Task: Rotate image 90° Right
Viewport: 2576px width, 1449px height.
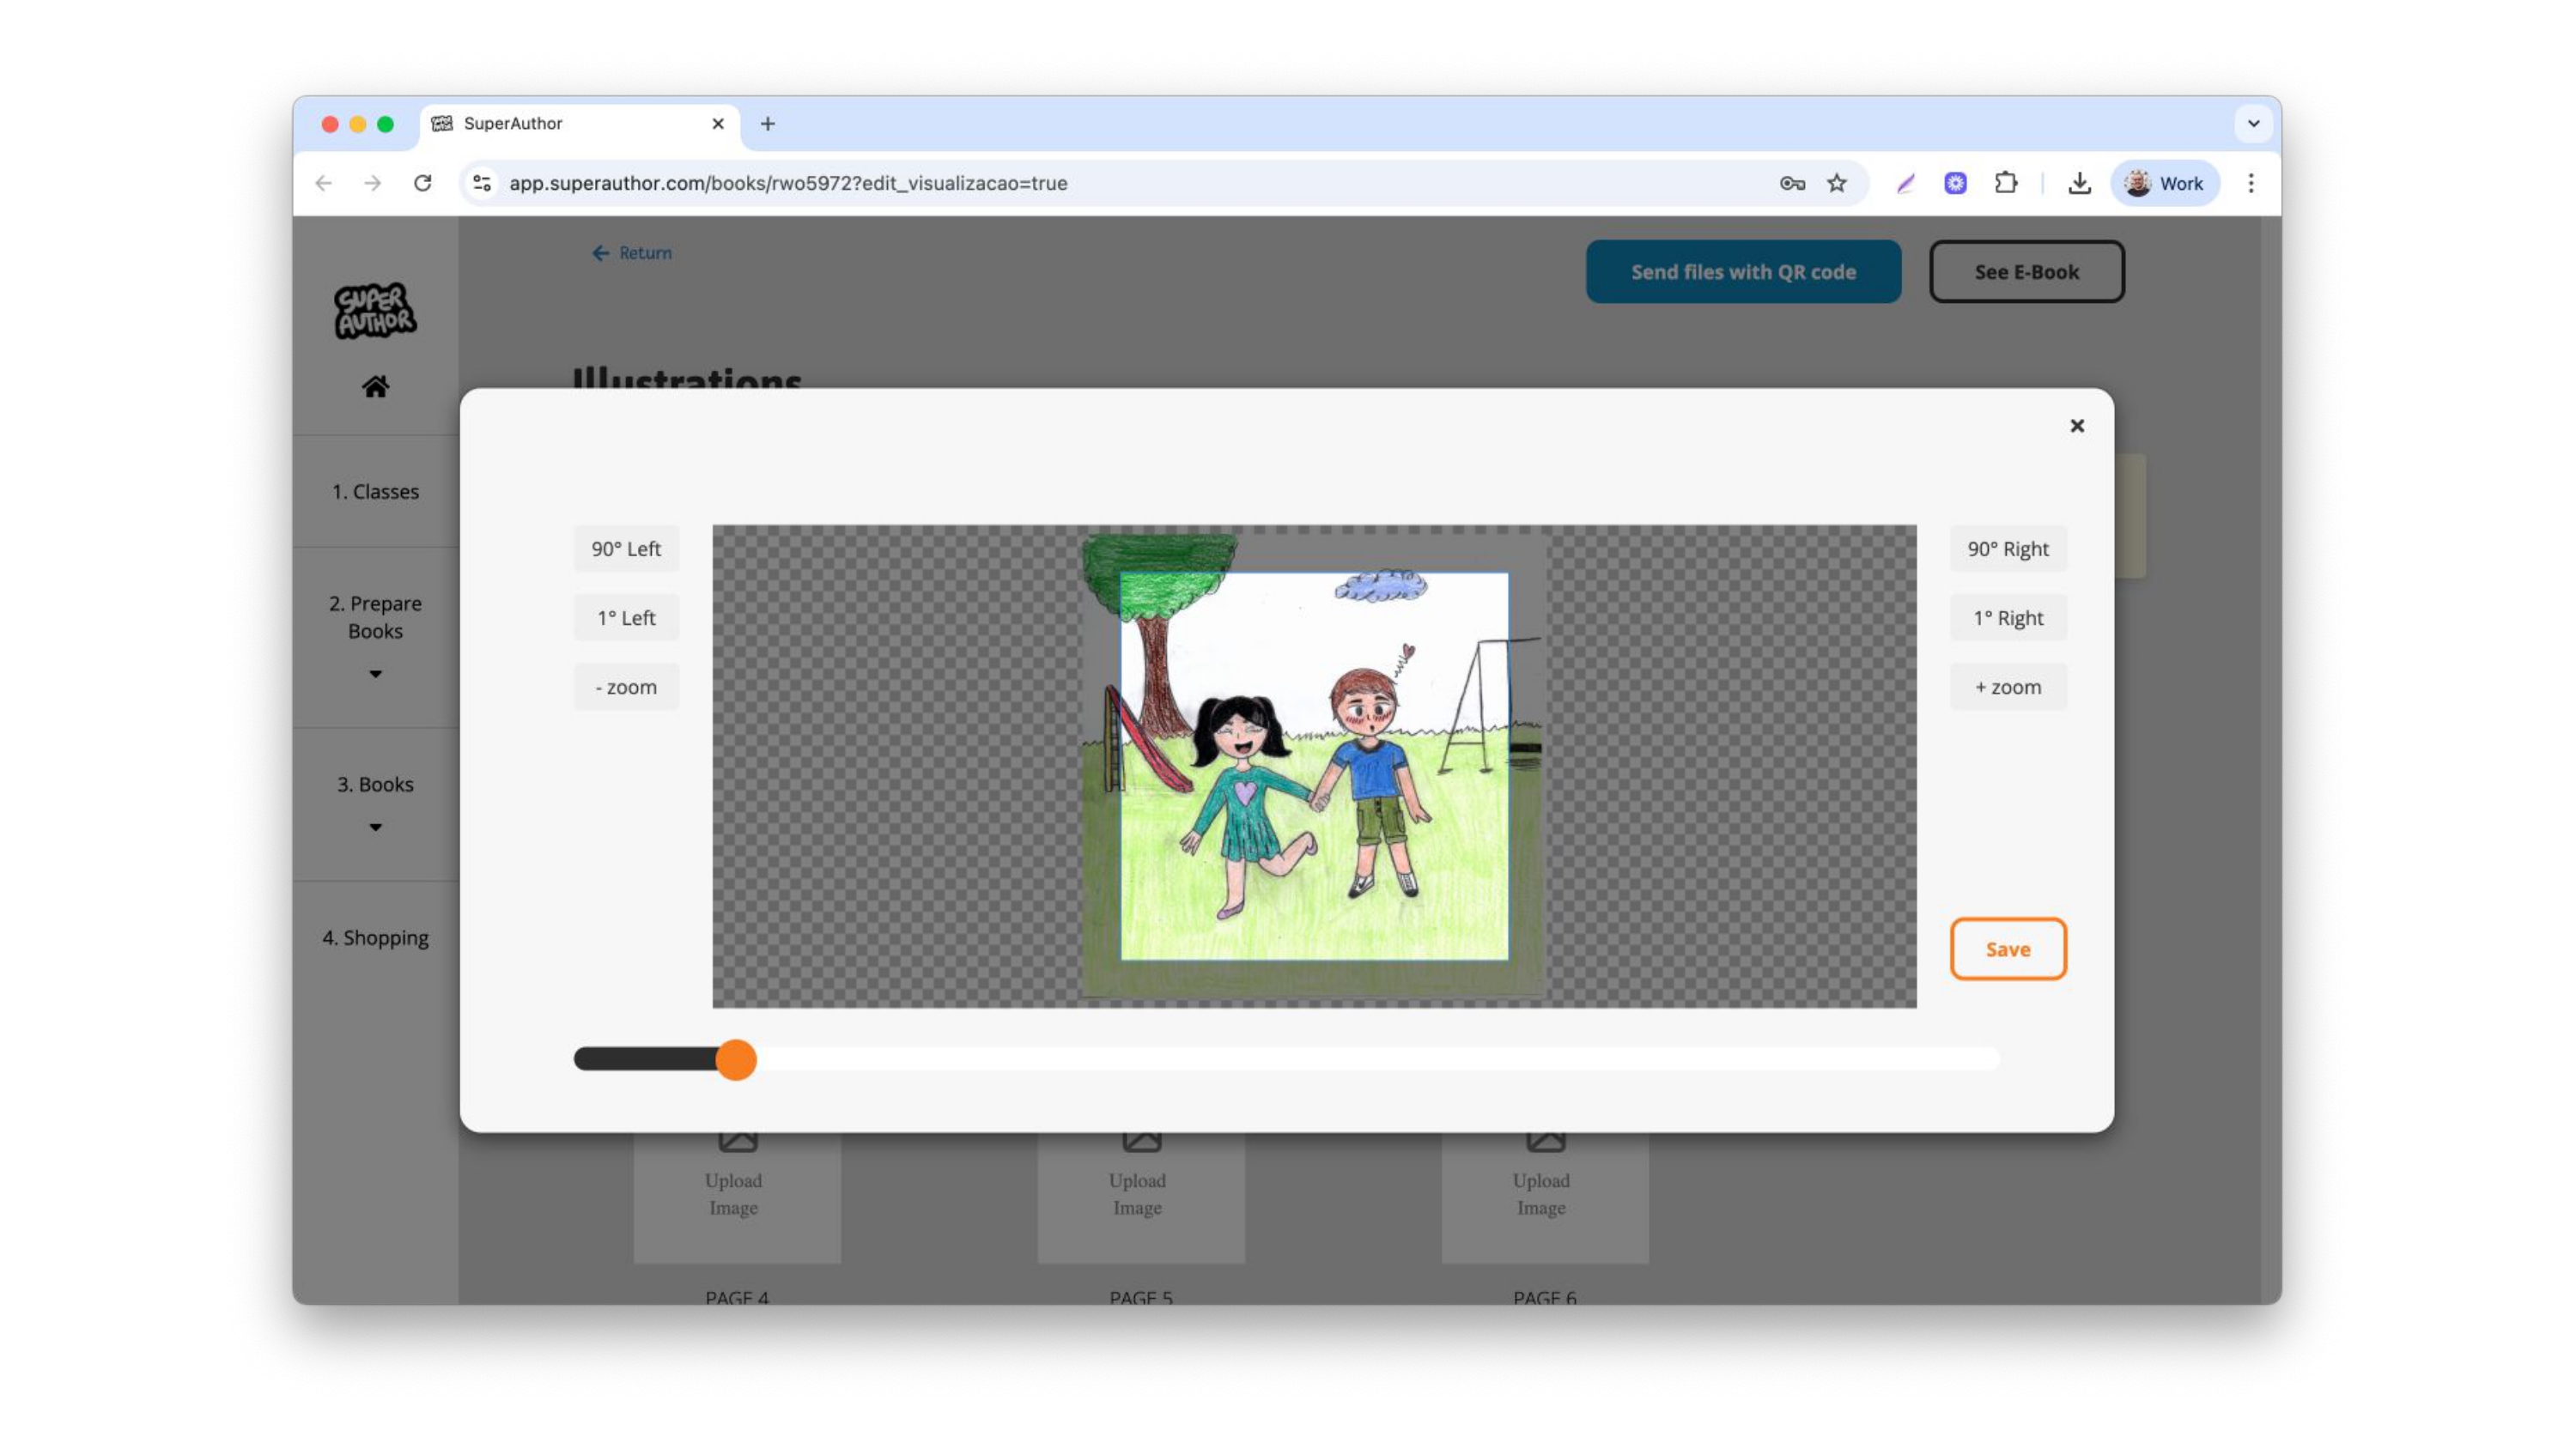Action: 2008,549
